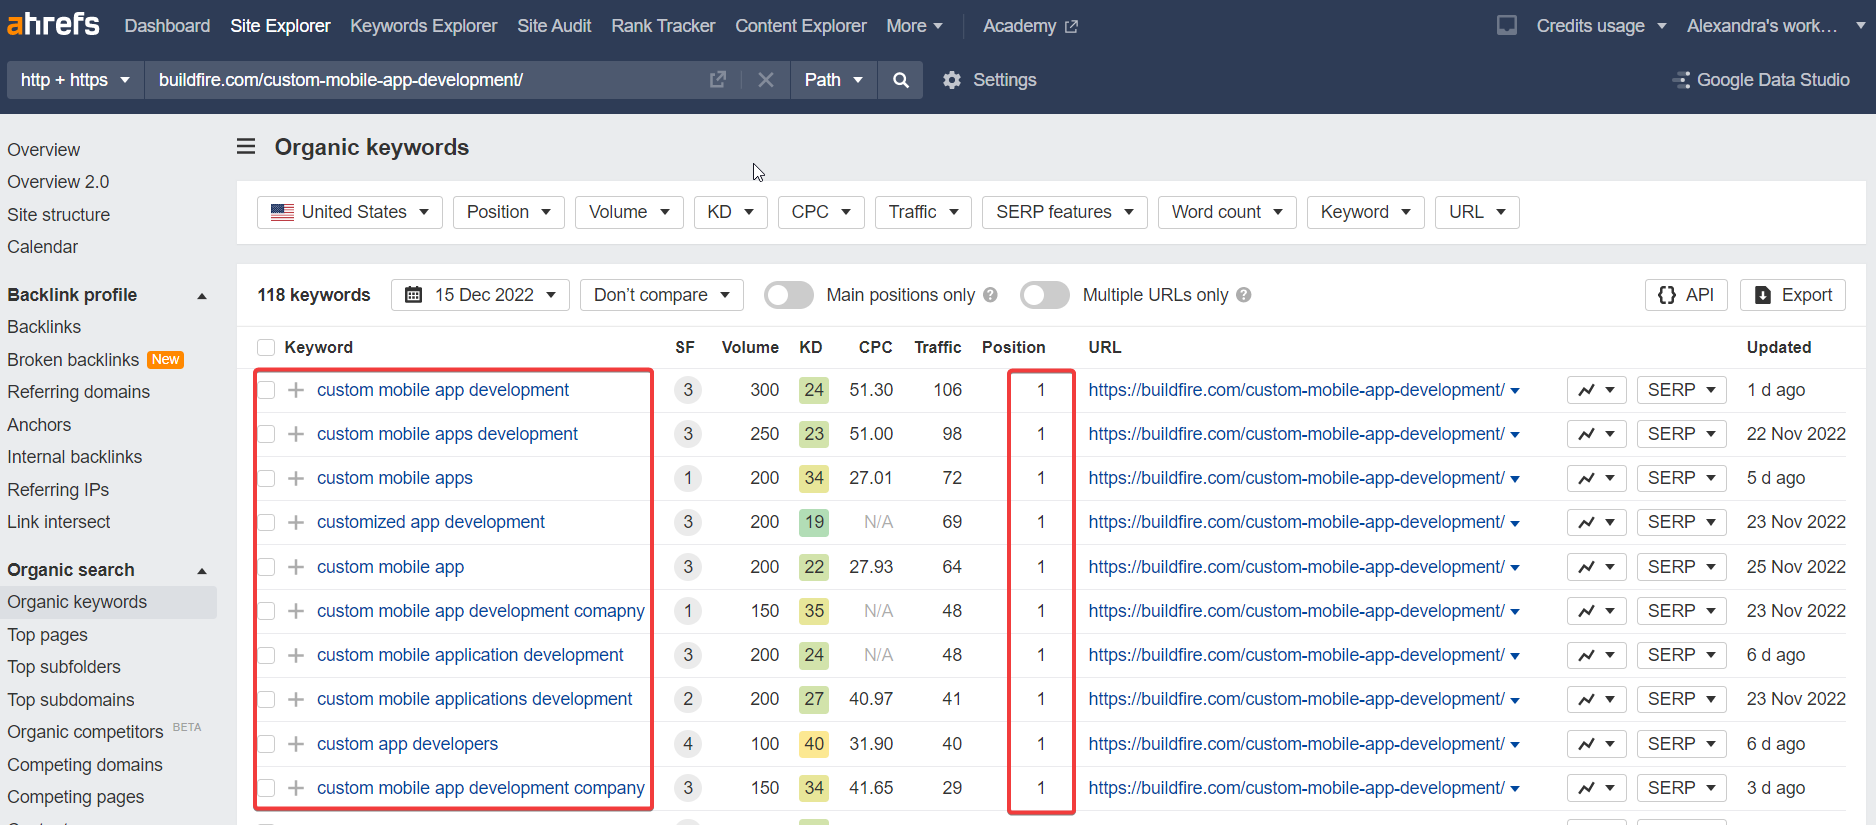Open the Volume filter dropdown
The height and width of the screenshot is (825, 1876).
(x=629, y=212)
